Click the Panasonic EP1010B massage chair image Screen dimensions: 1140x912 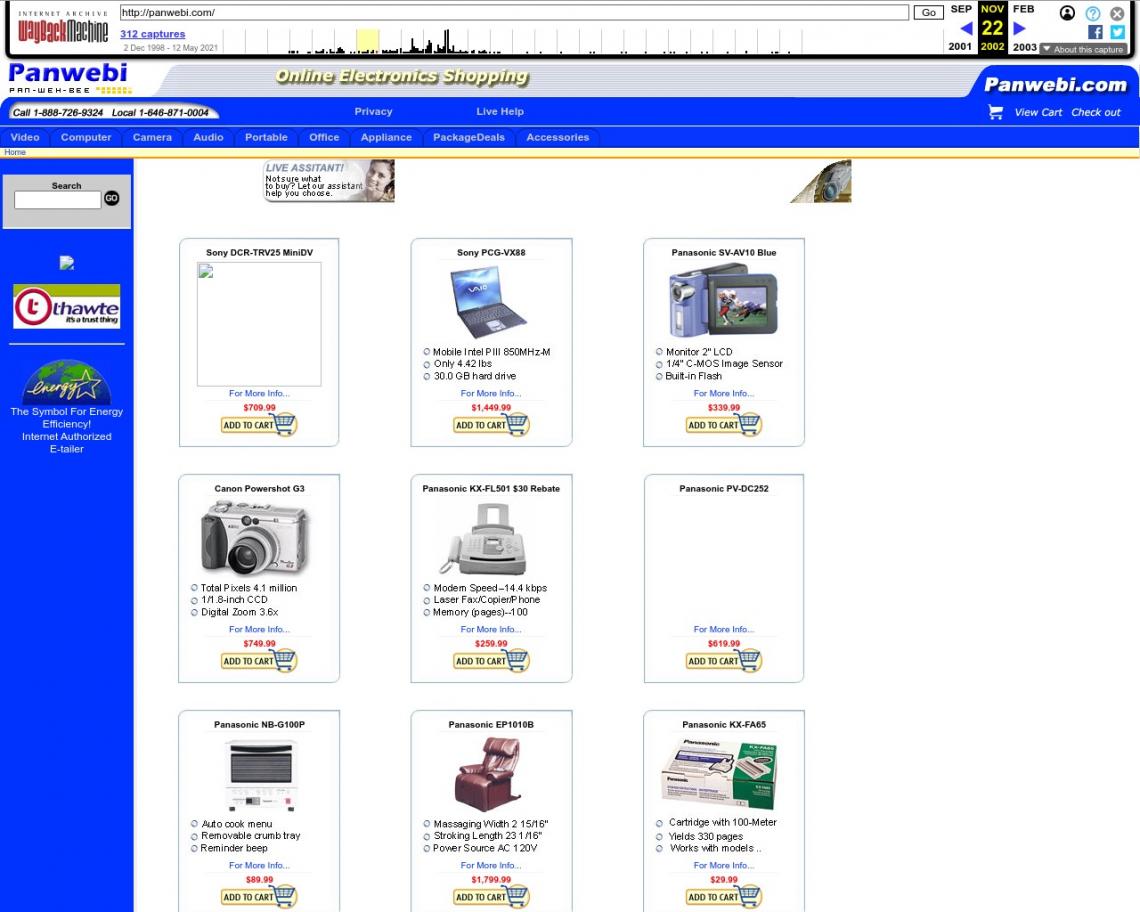[488, 774]
